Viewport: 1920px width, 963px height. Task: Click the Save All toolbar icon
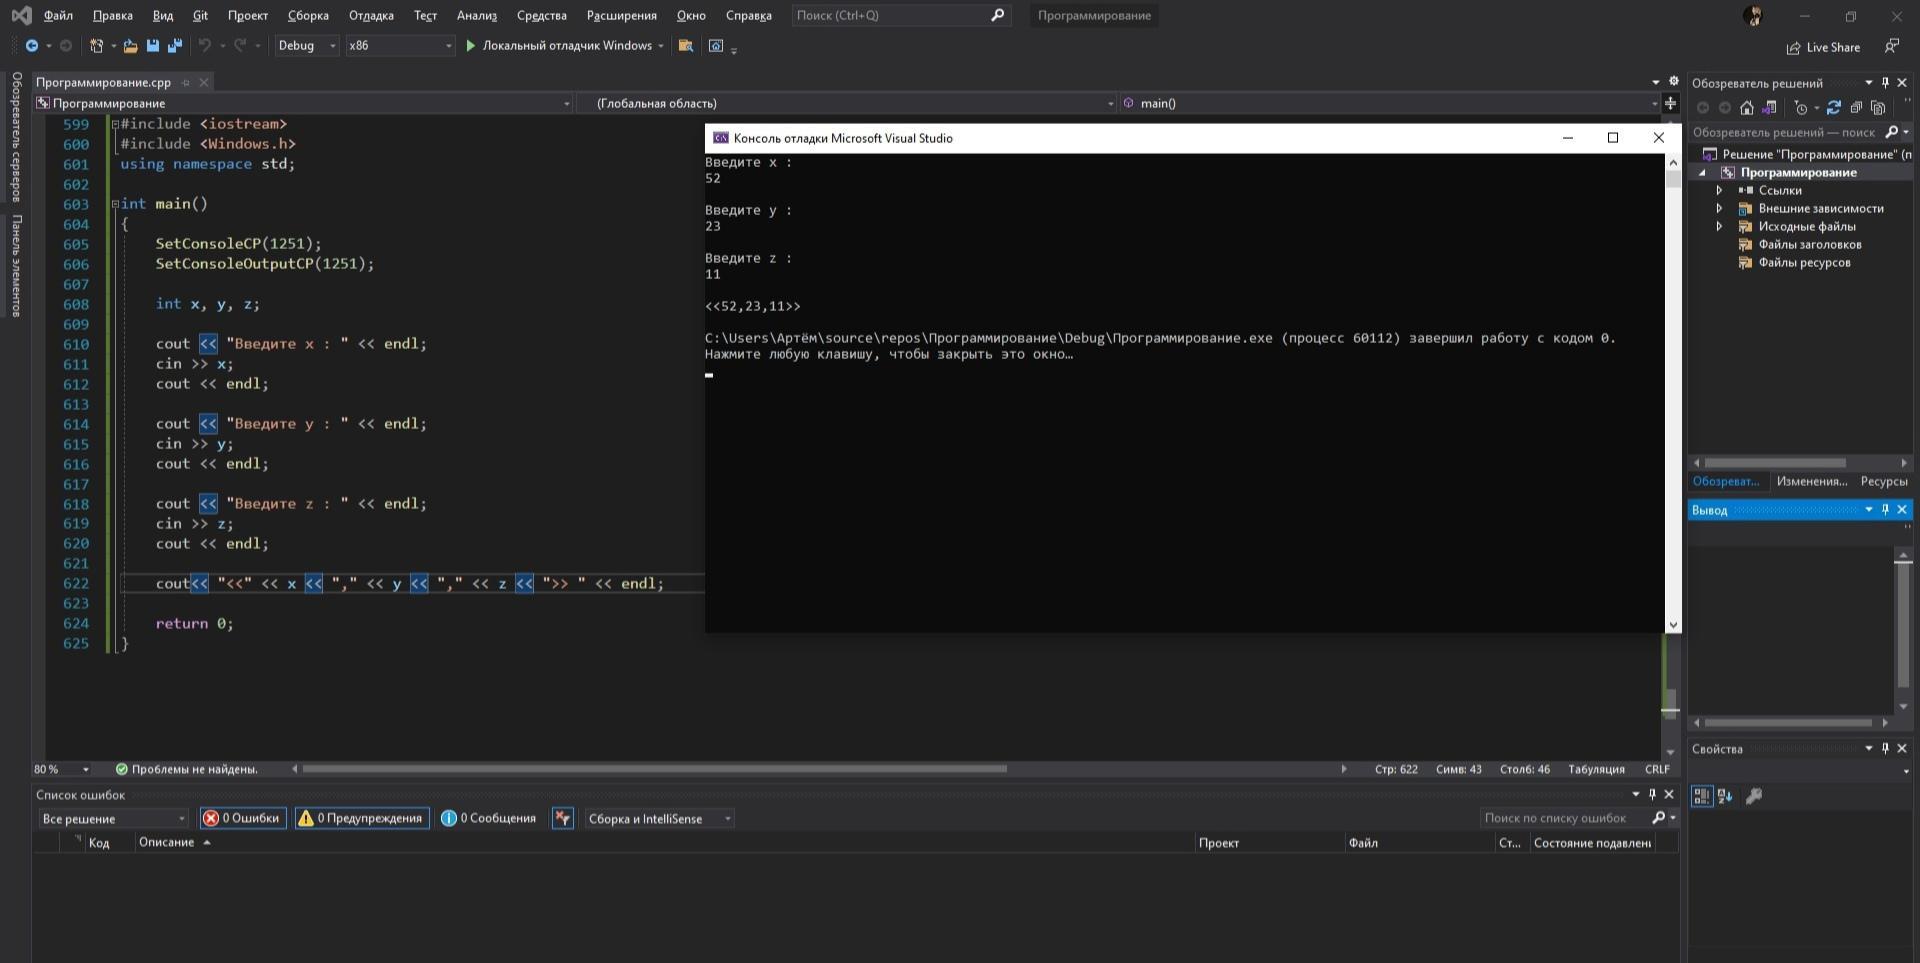point(174,46)
